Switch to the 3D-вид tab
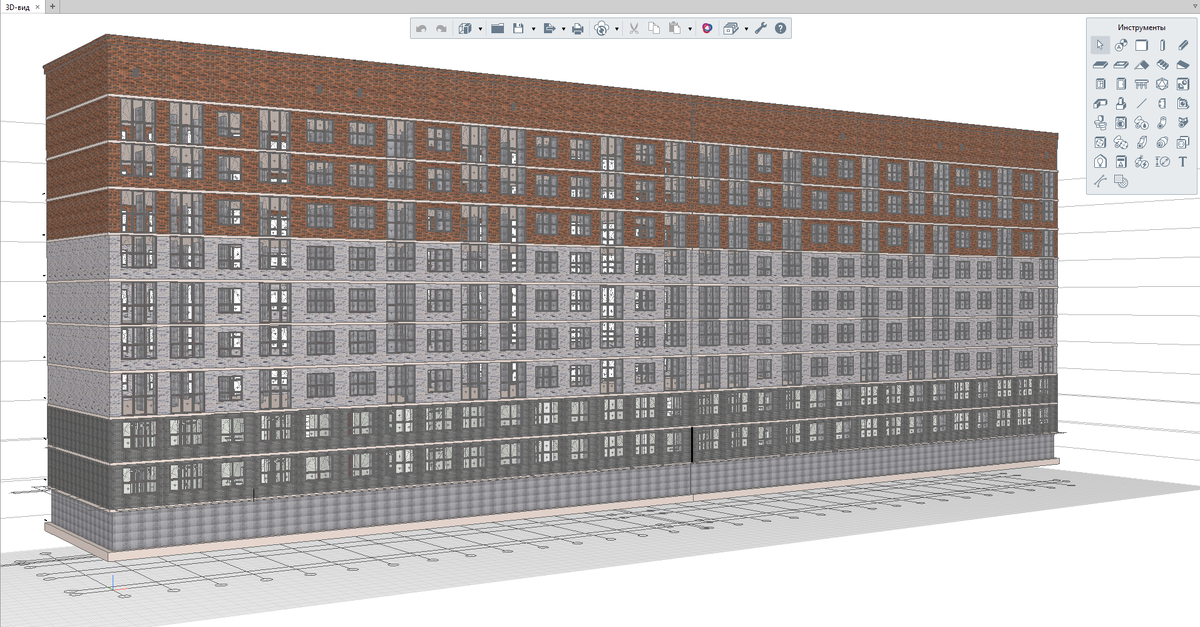The height and width of the screenshot is (627, 1200). pos(17,6)
